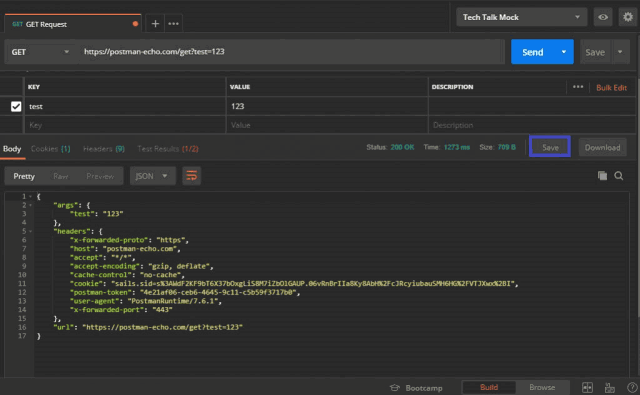Click the 123 value cell
The width and height of the screenshot is (640, 395).
327,106
